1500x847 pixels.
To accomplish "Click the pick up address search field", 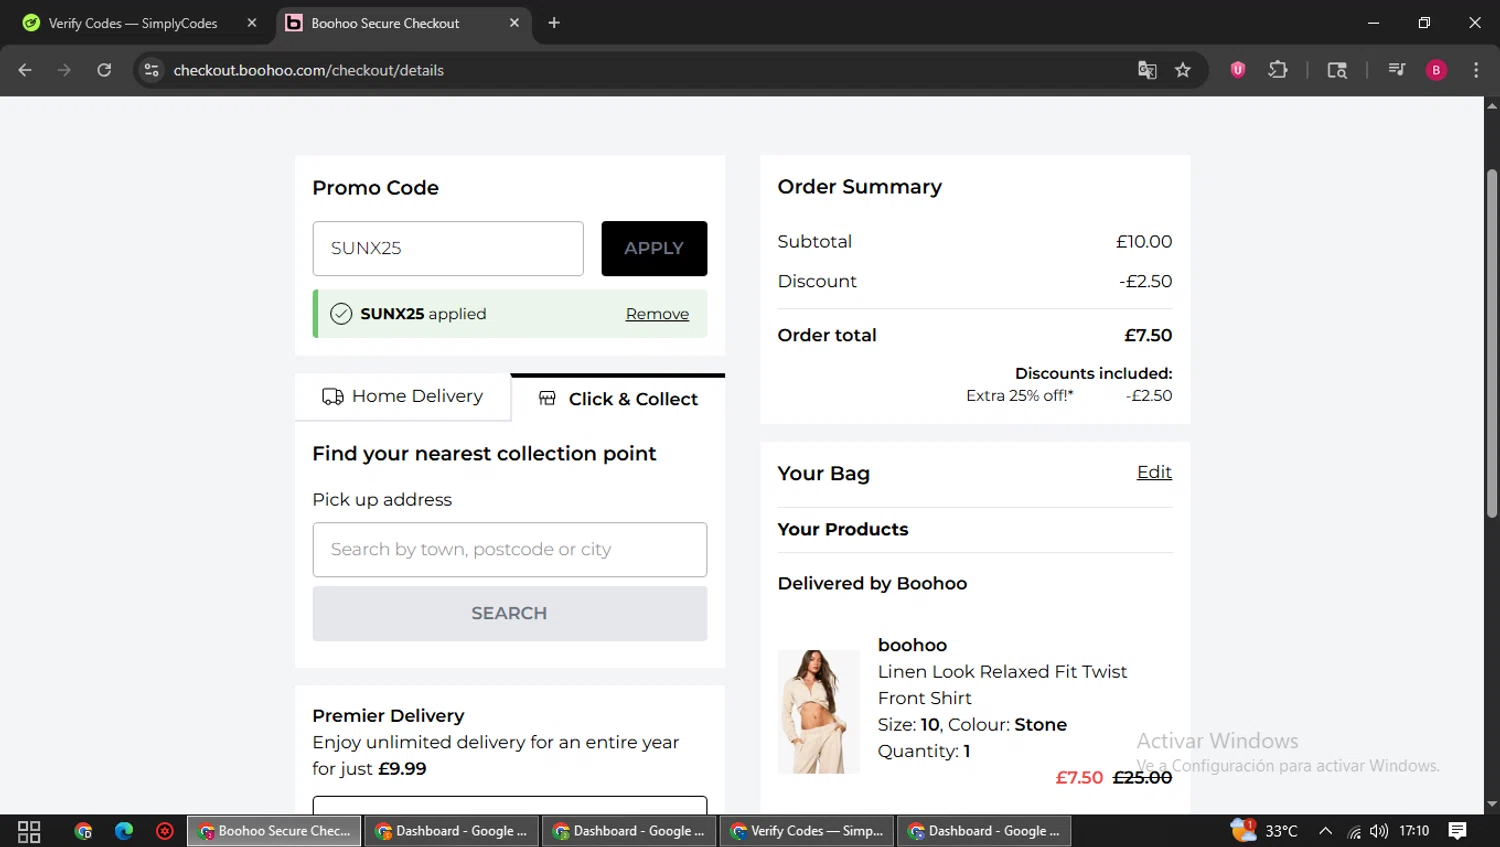I will tap(510, 549).
